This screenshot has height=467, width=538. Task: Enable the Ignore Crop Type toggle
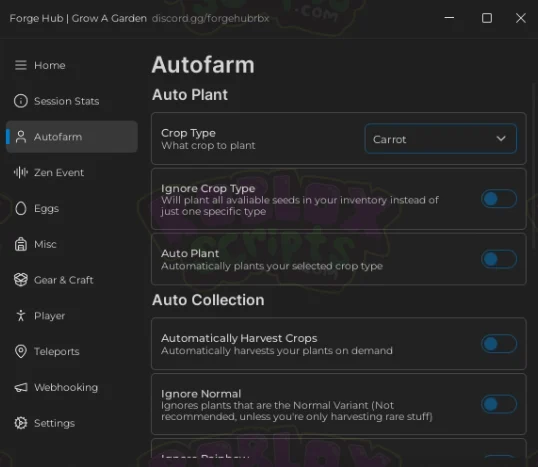click(499, 199)
